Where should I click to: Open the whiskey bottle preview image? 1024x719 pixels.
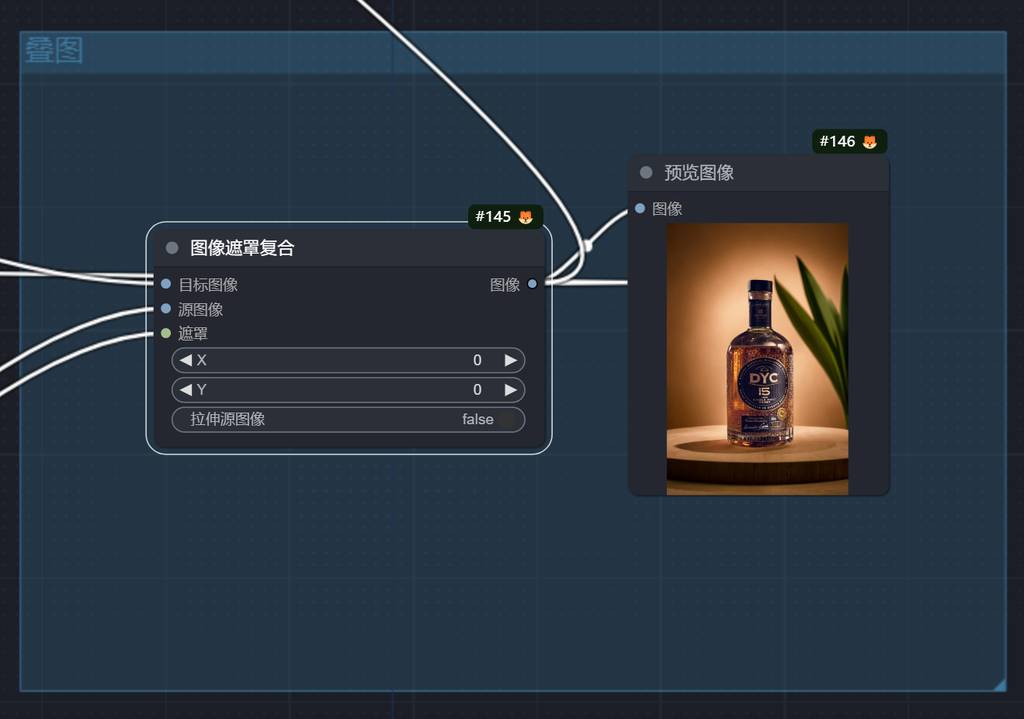click(757, 358)
